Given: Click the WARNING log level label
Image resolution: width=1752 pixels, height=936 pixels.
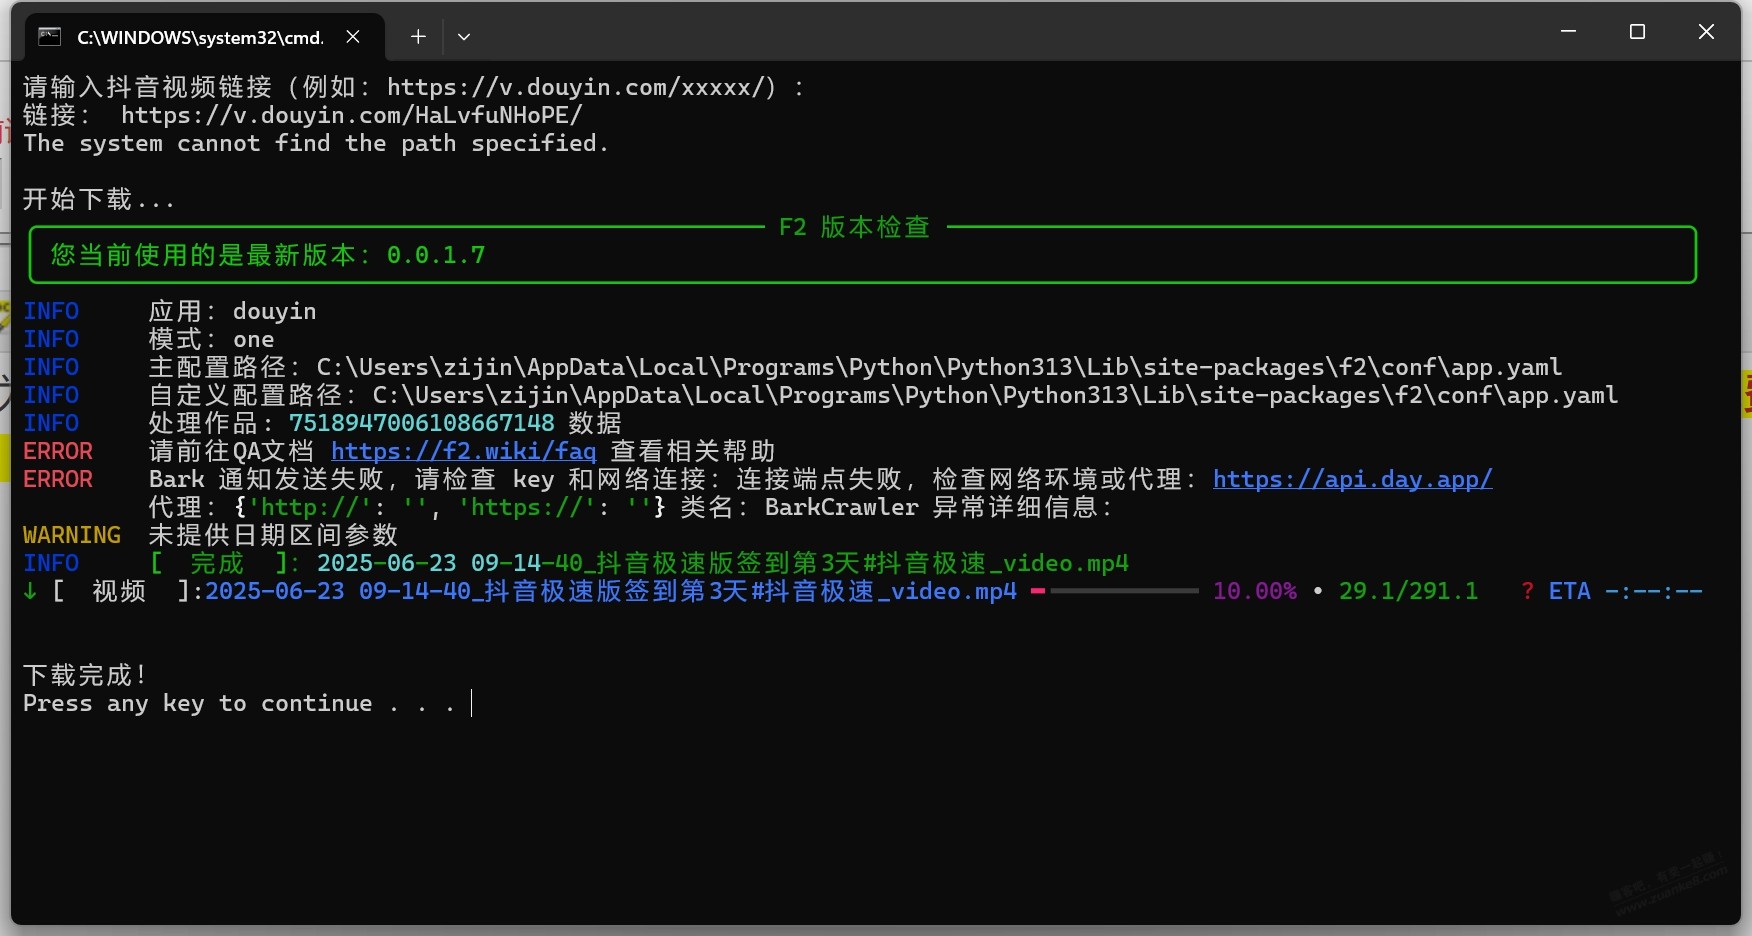Looking at the screenshot, I should pyautogui.click(x=72, y=536).
